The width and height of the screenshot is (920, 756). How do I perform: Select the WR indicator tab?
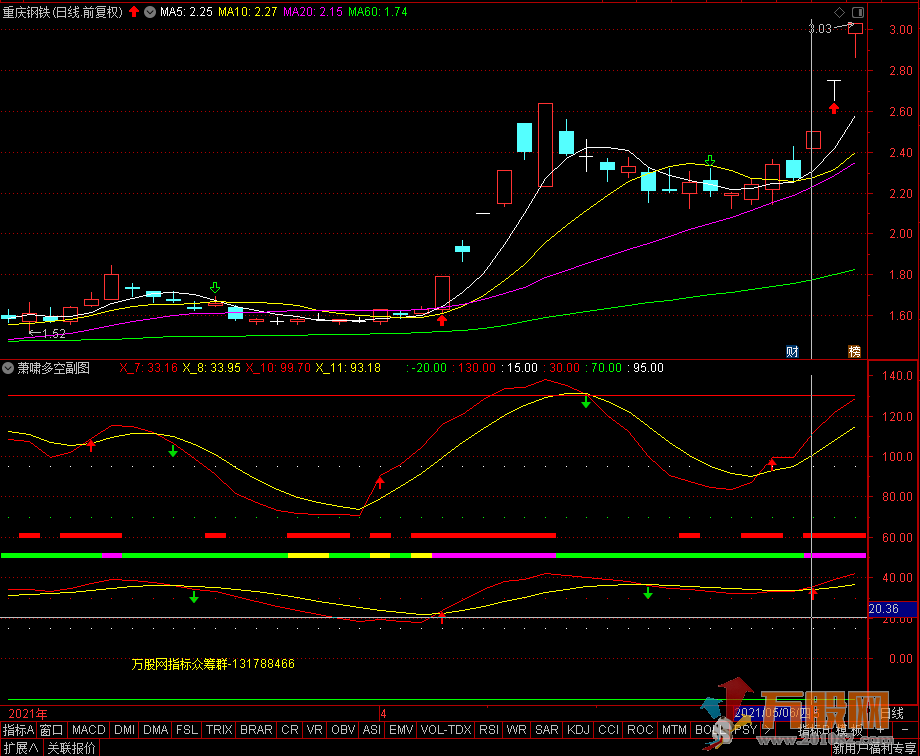pyautogui.click(x=516, y=730)
